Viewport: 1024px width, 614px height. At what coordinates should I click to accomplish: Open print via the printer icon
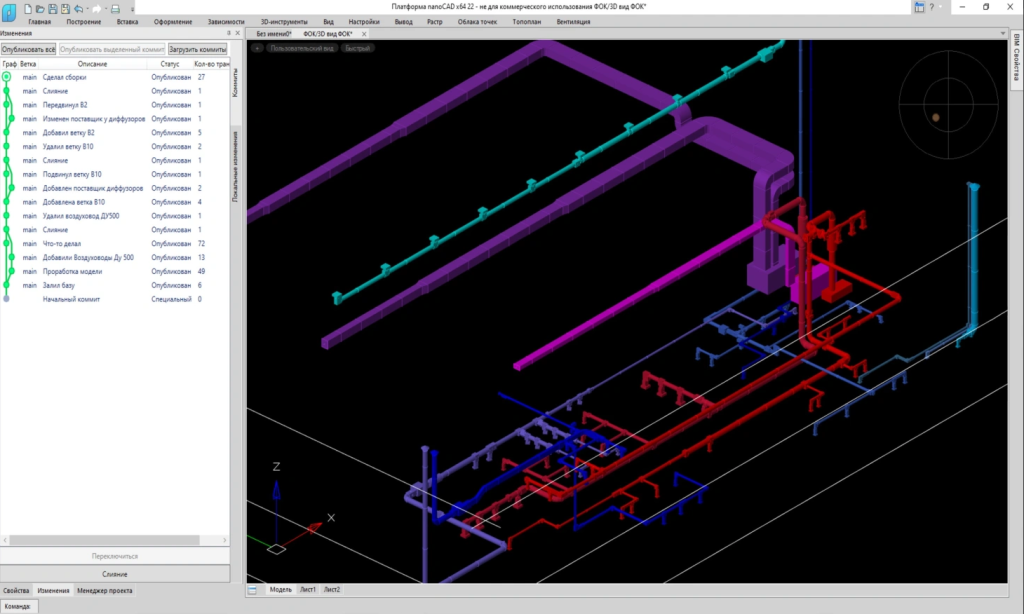point(116,10)
